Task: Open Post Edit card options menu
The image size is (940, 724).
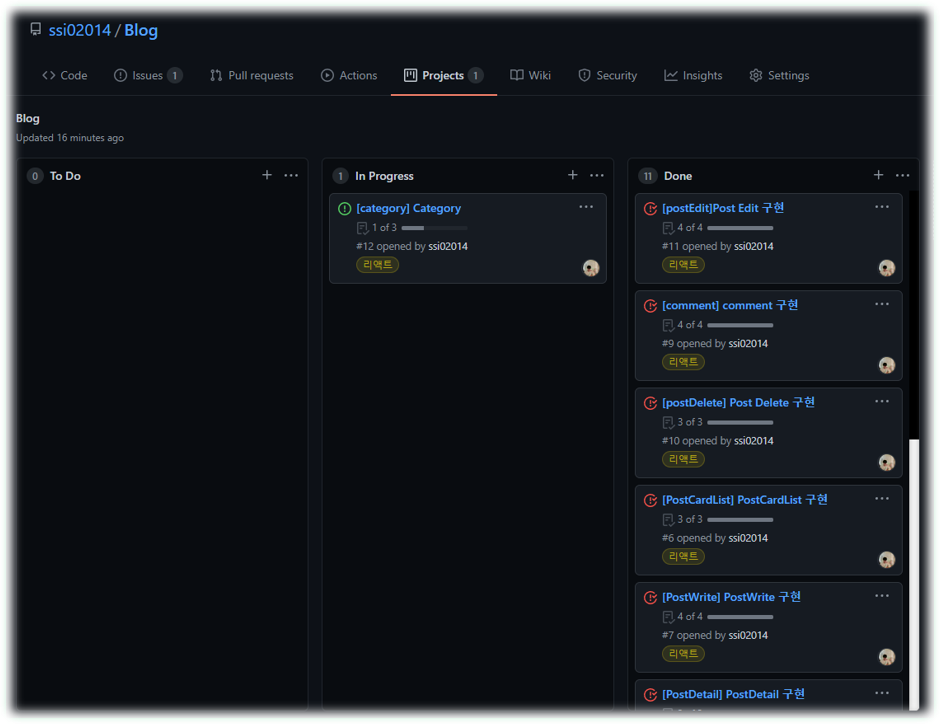Action: [882, 207]
